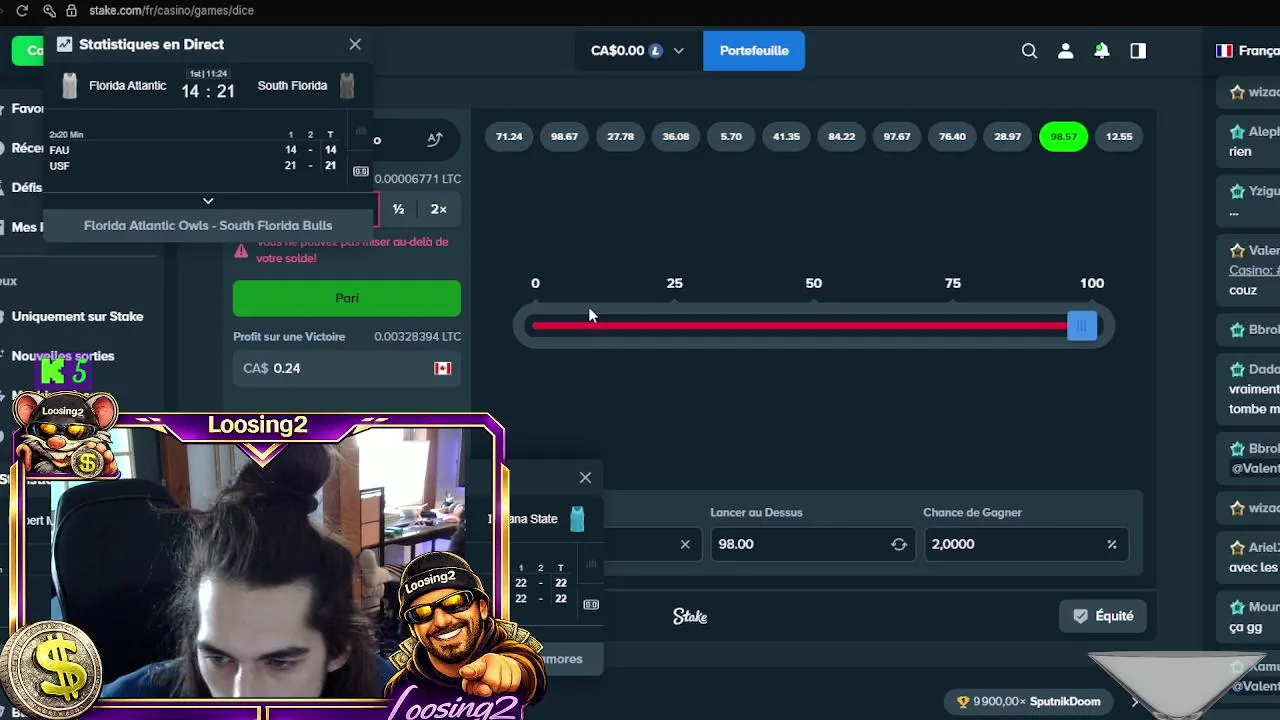The image size is (1280, 720).
Task: Open bar chart icon in second stats popup
Action: (591, 565)
